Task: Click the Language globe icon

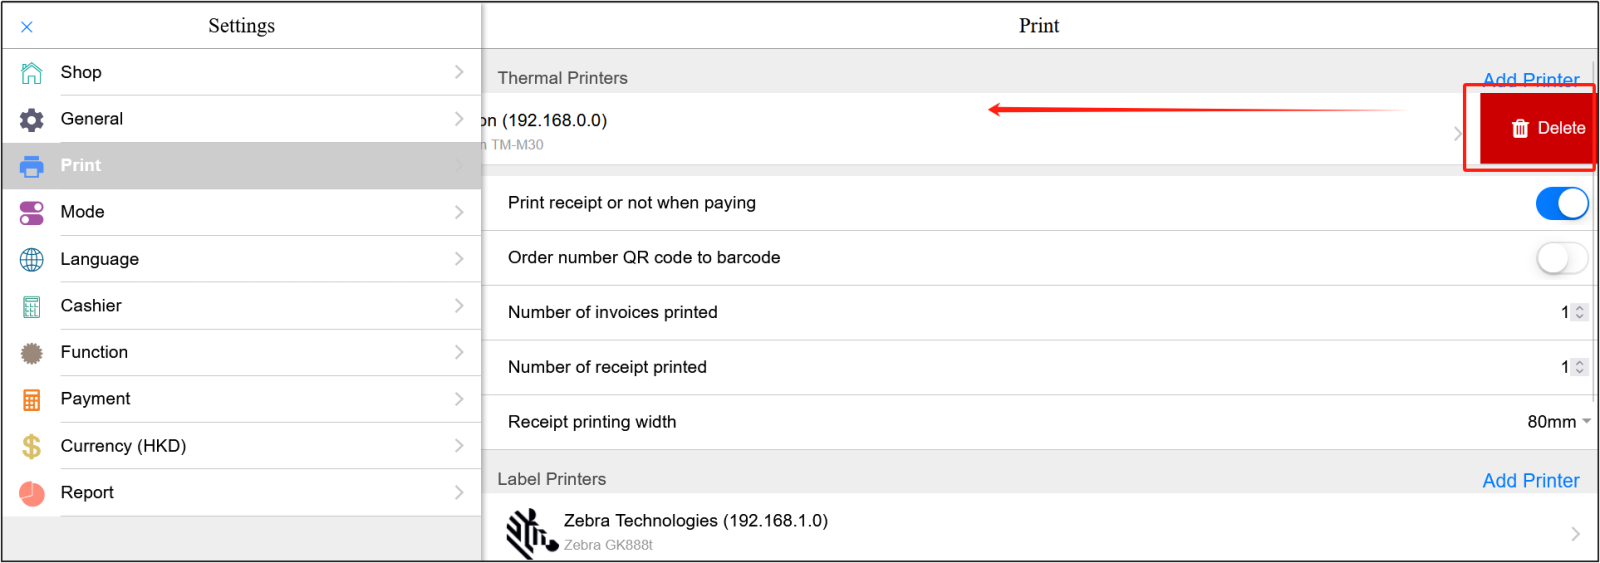Action: point(32,260)
